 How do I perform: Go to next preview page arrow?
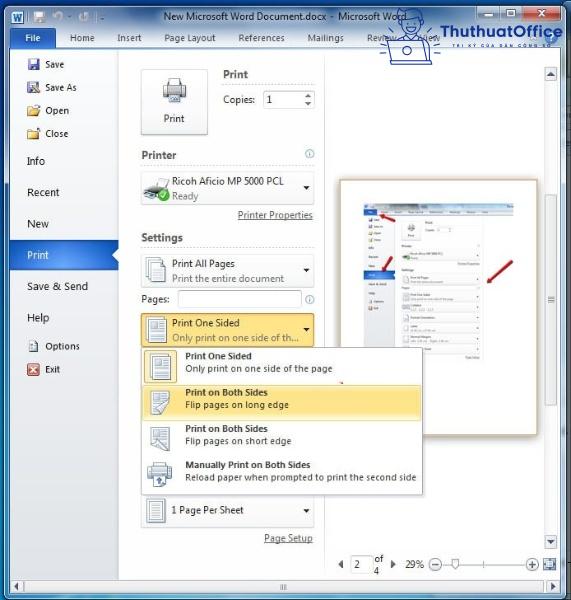(x=393, y=564)
